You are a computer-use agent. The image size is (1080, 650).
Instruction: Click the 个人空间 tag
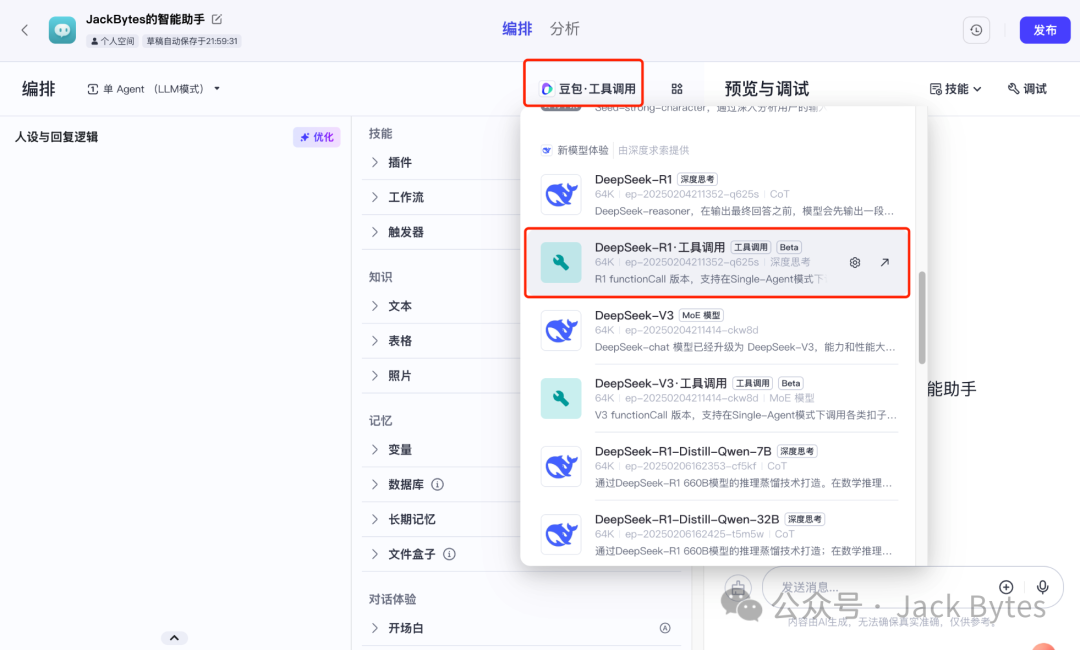pos(113,41)
